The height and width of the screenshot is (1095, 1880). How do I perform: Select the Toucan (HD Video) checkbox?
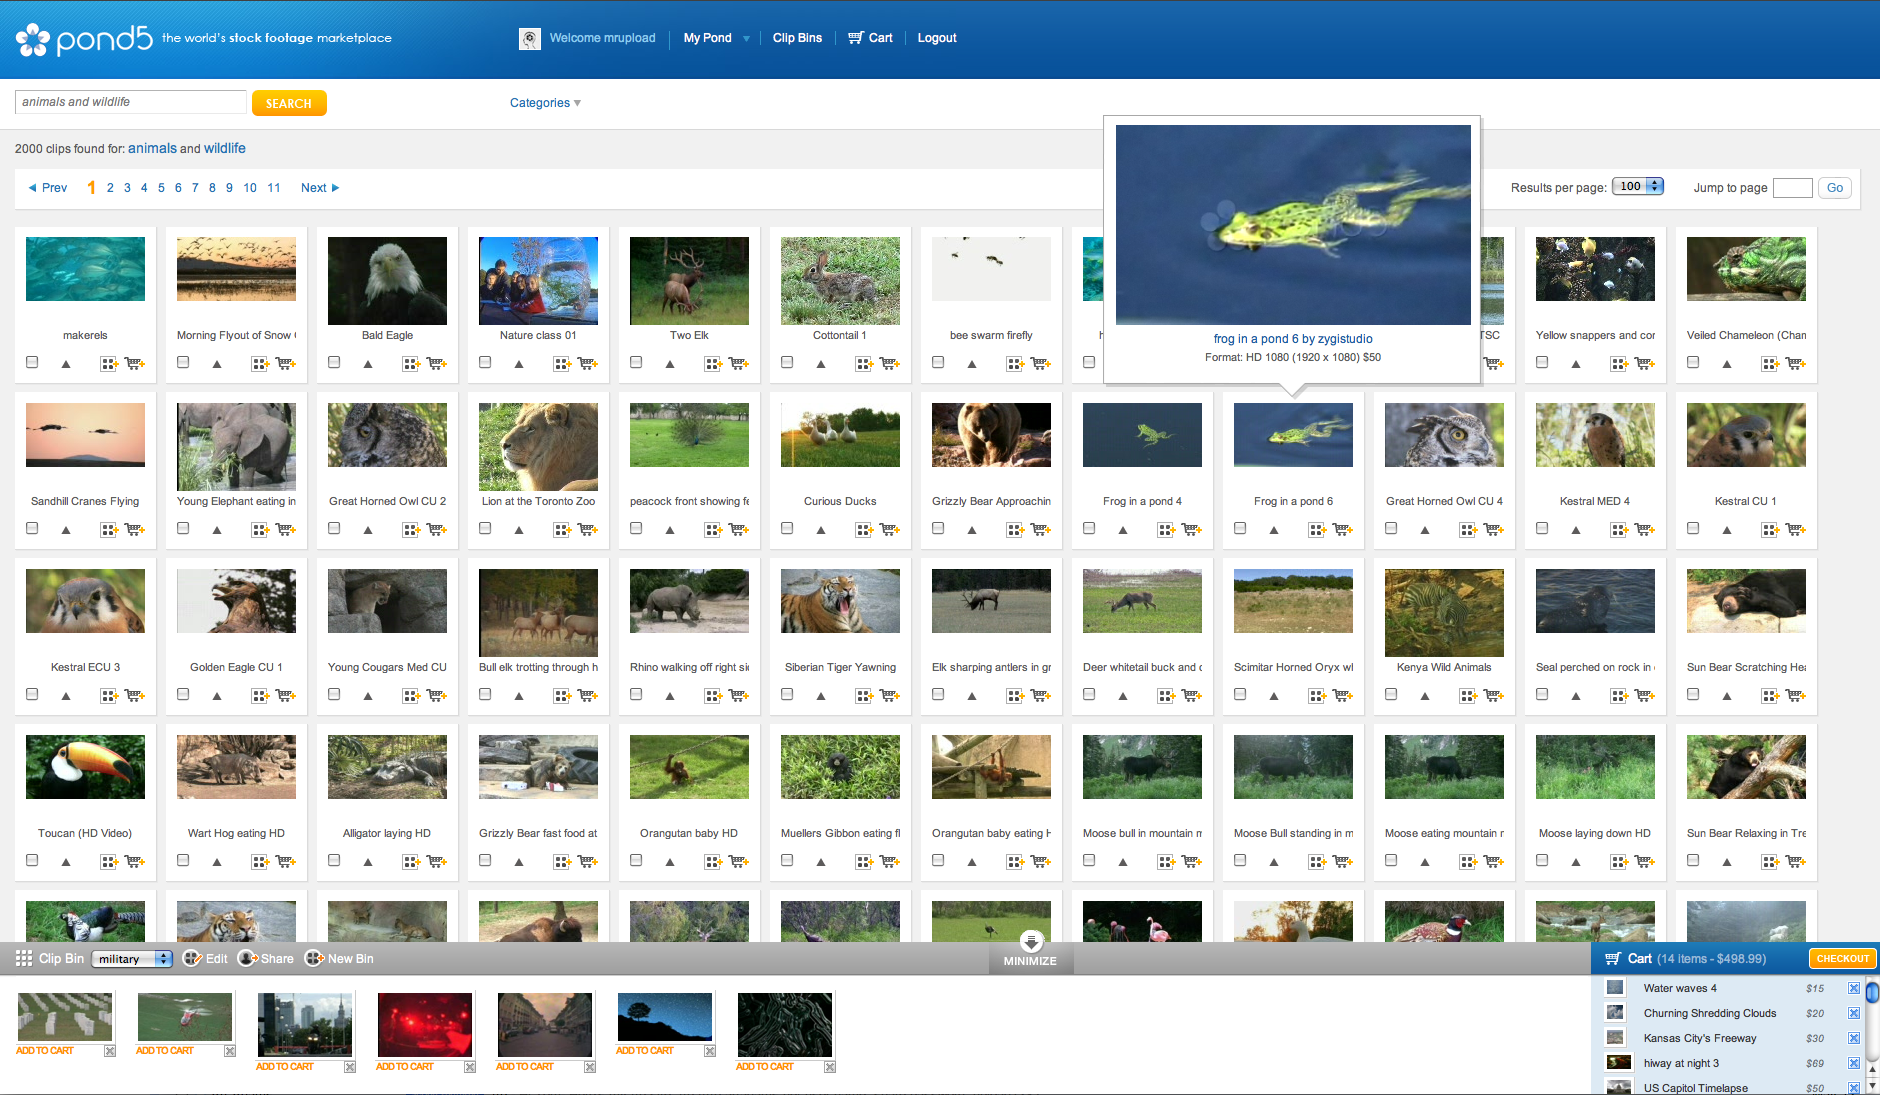32,860
